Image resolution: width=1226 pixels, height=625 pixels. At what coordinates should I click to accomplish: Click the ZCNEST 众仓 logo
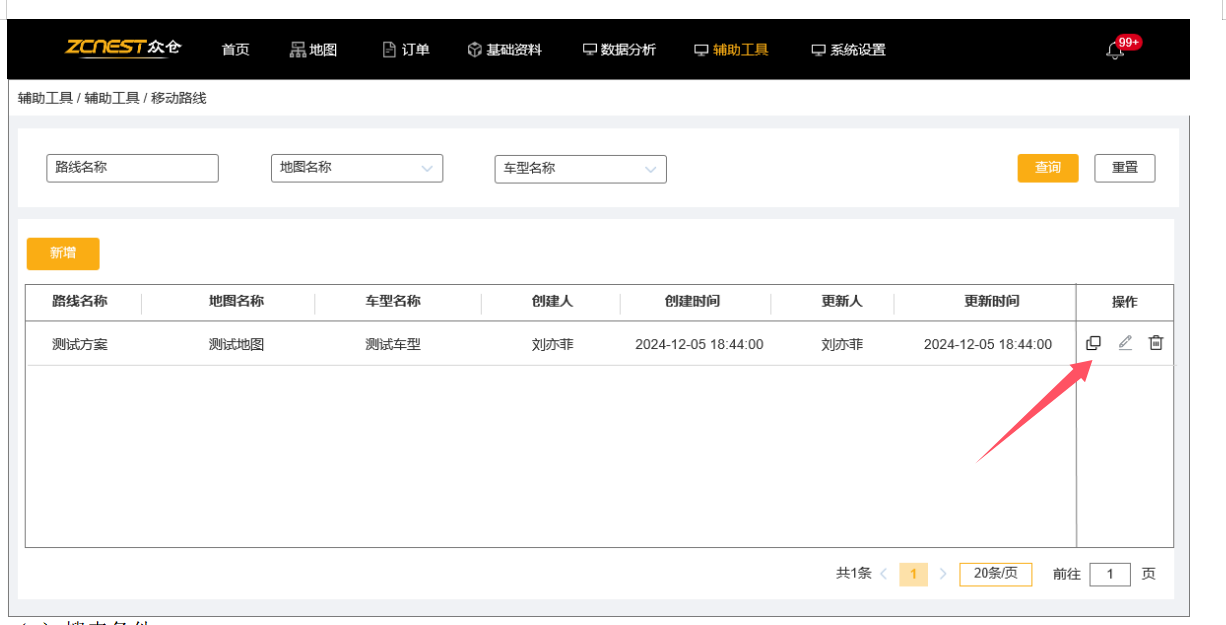click(x=123, y=48)
